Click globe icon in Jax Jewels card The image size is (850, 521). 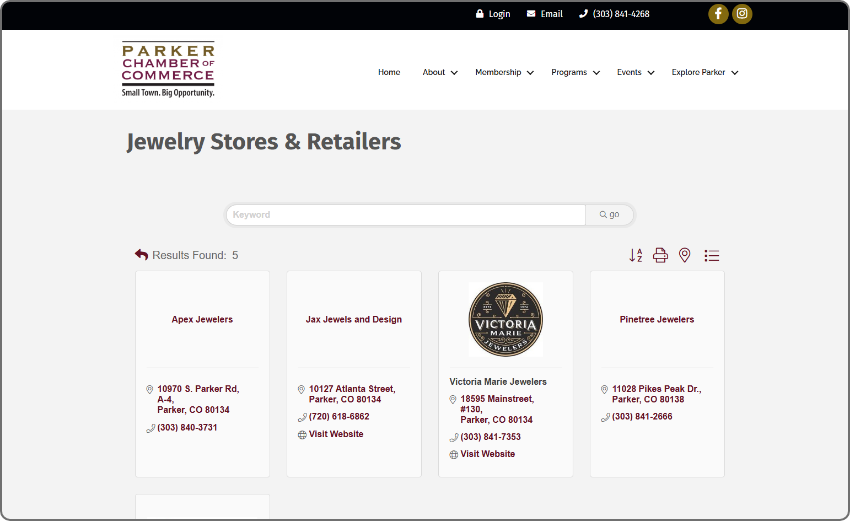[302, 435]
